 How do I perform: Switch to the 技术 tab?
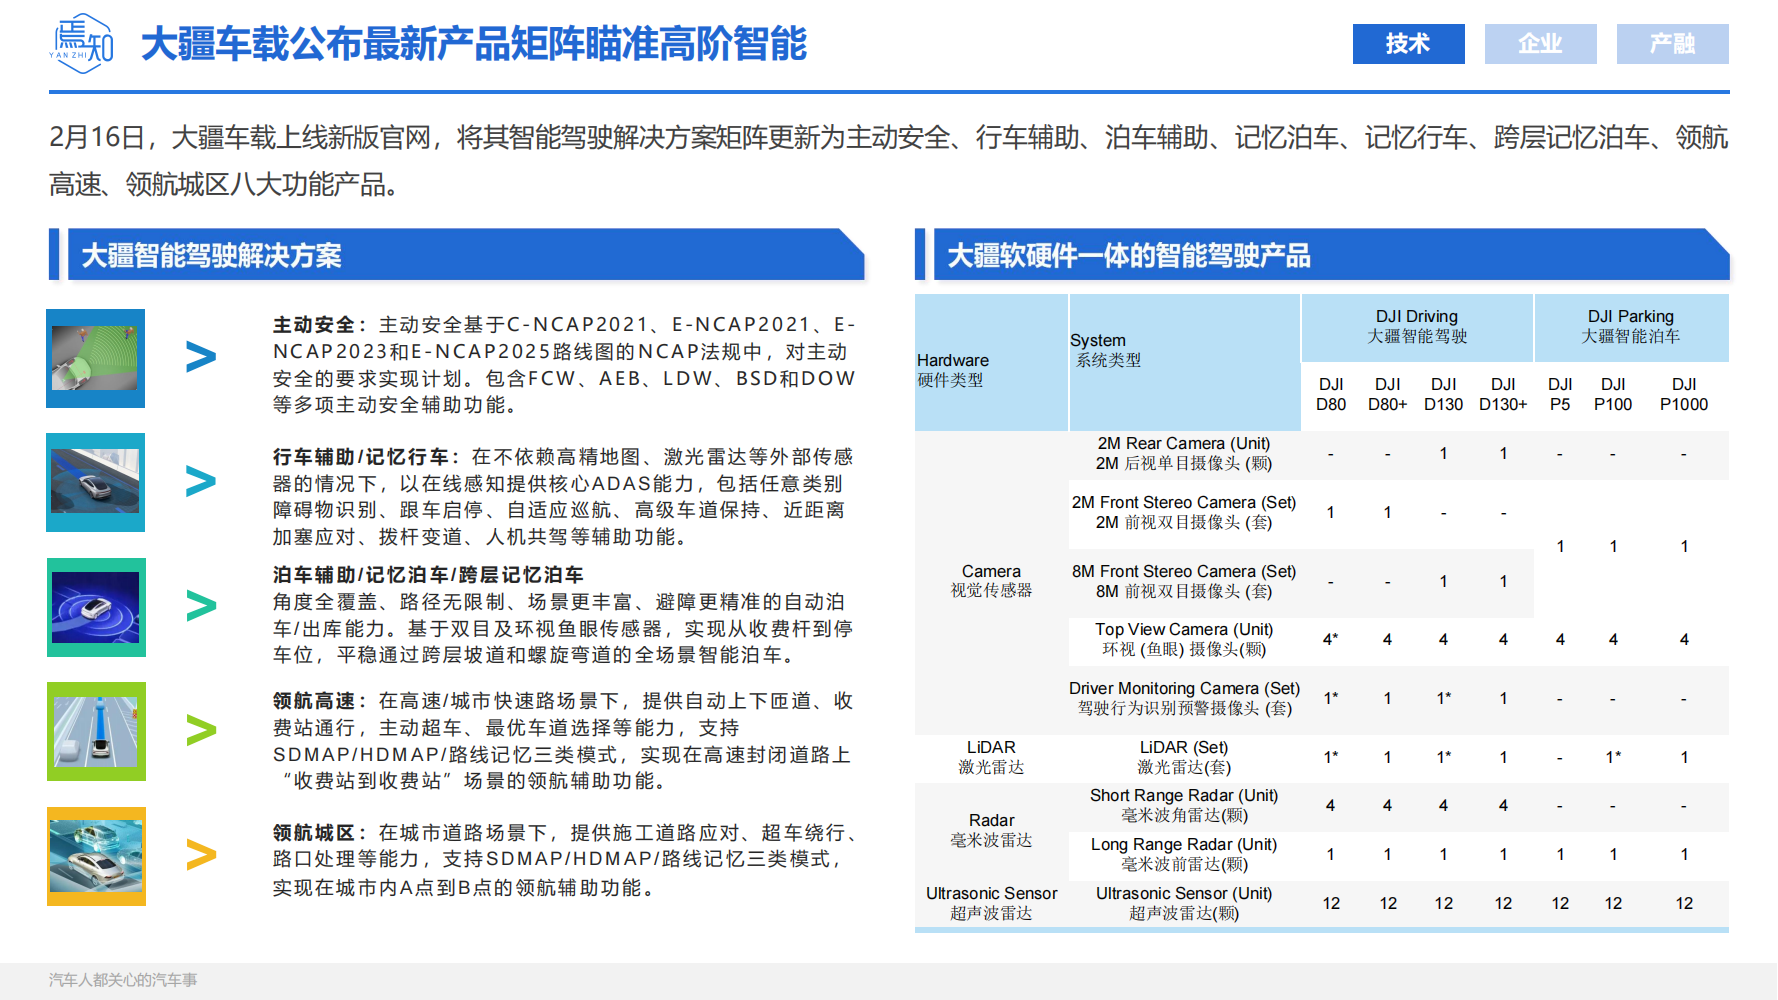1408,44
